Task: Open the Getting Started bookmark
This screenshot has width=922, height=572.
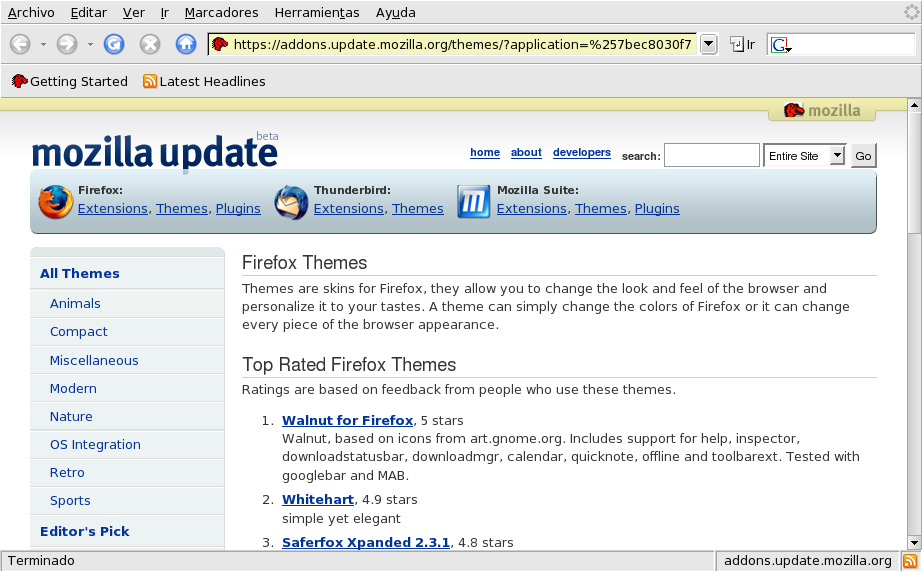Action: point(70,82)
